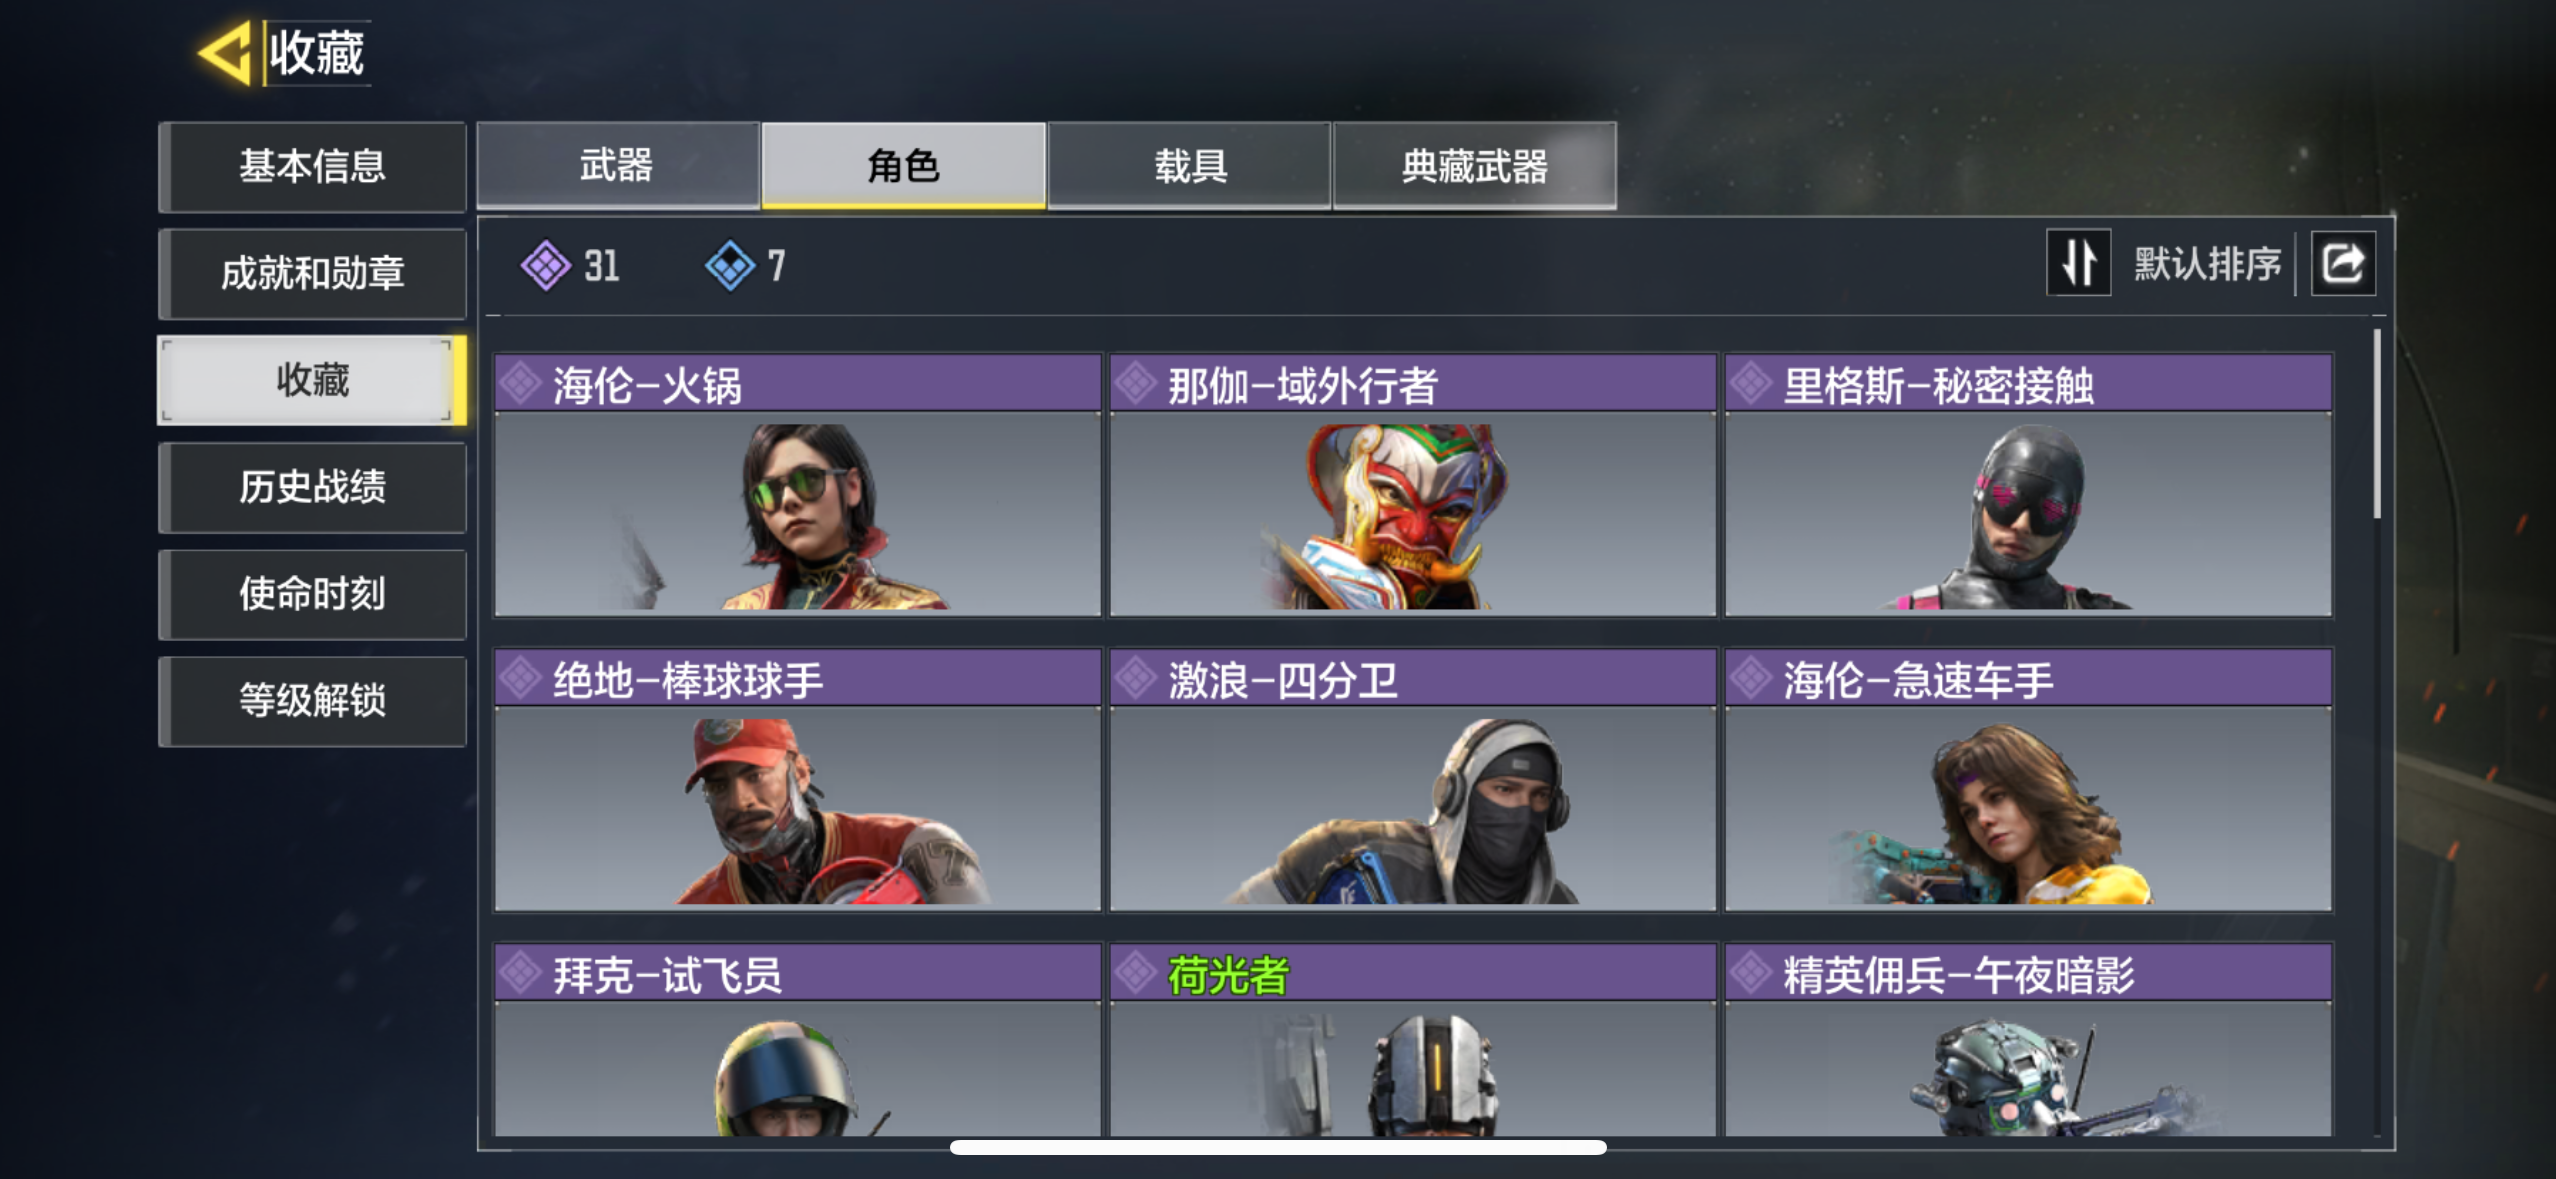Open the 默认排序 sorting dropdown

(x=2207, y=264)
